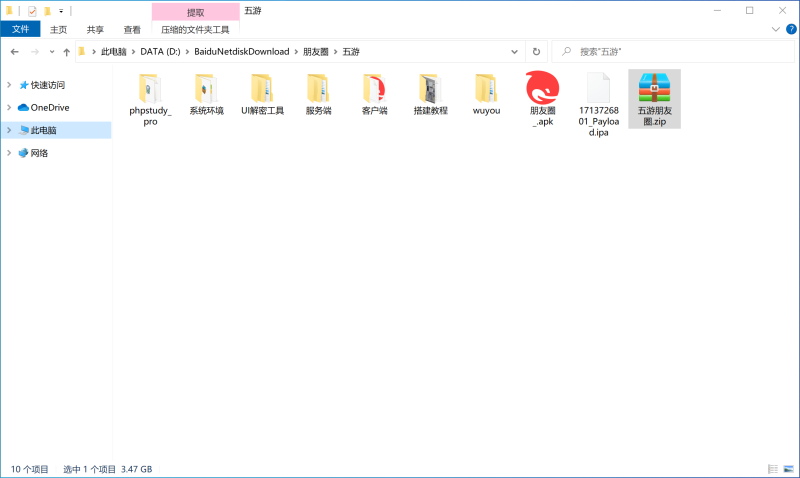Click the search box for 五游
This screenshot has width=800, height=478.
coord(670,51)
